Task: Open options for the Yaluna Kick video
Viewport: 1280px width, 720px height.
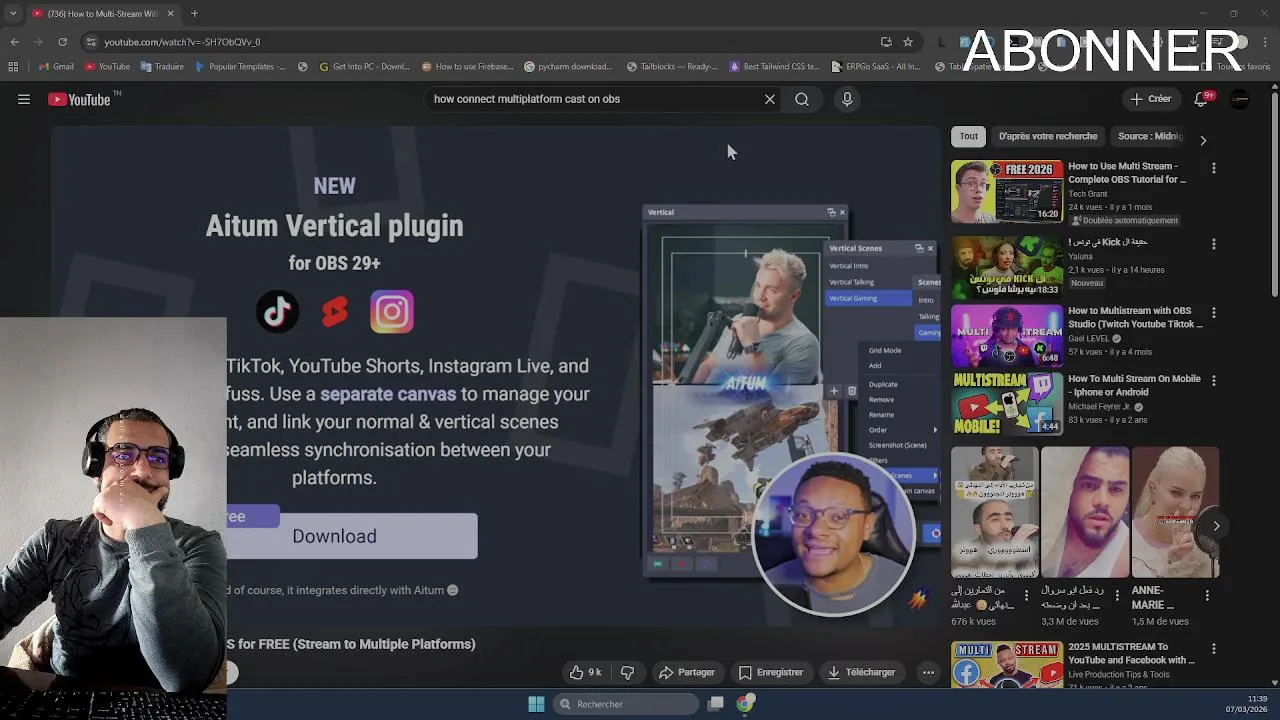Action: (1214, 244)
